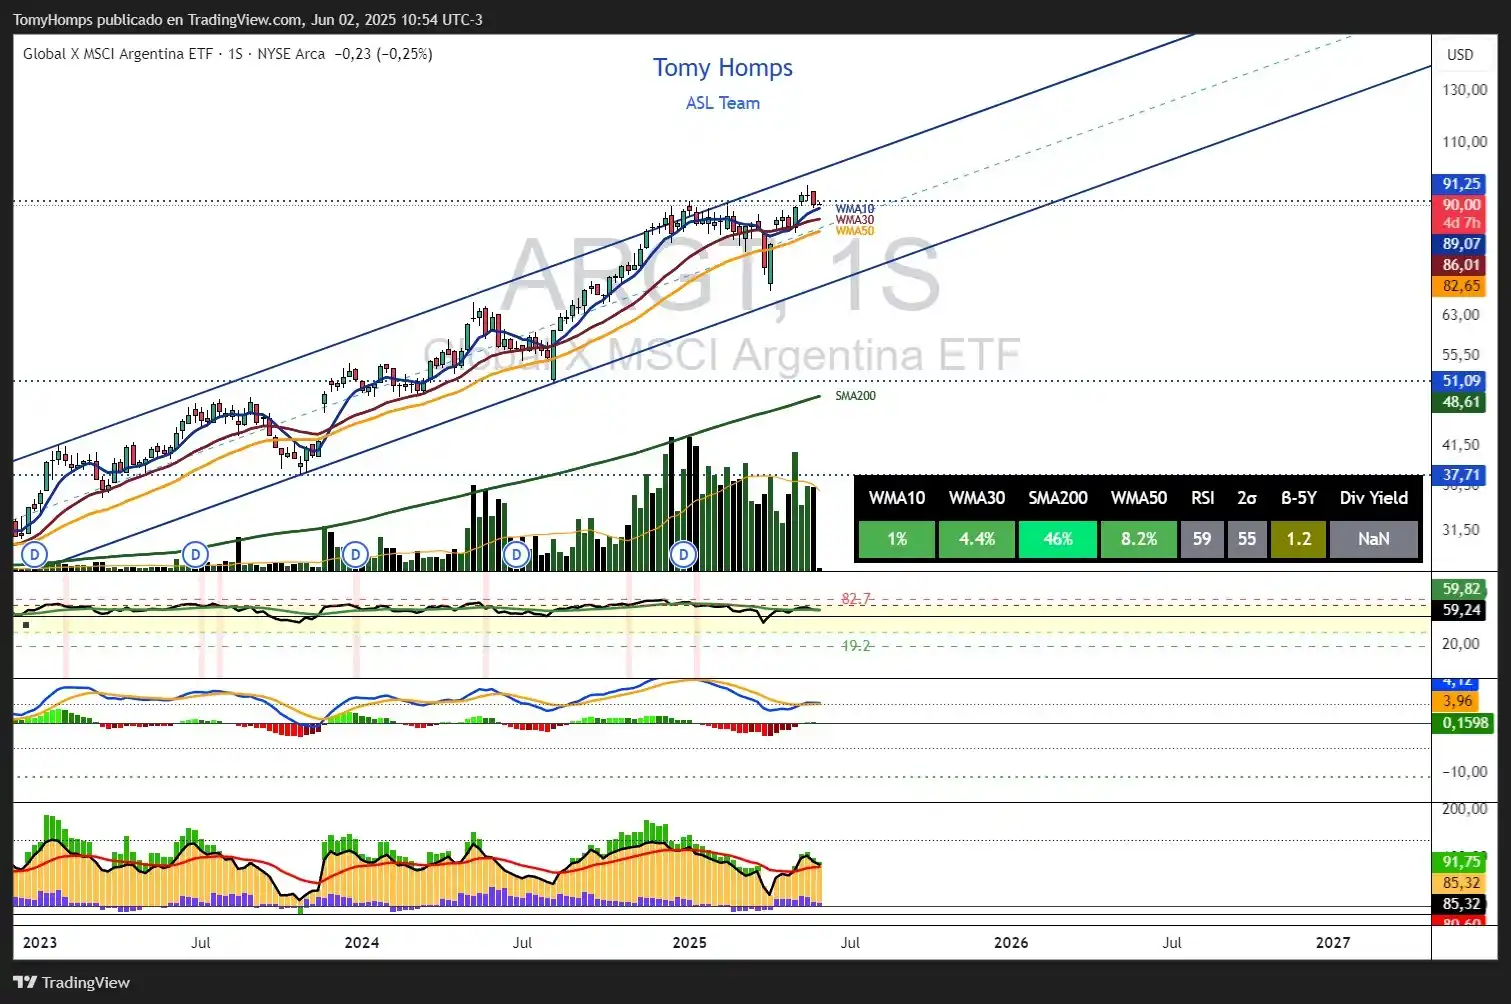
Task: Click the Div Yield header in the stats table
Action: click(x=1374, y=498)
